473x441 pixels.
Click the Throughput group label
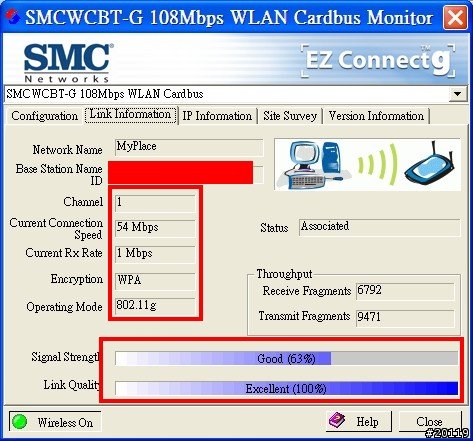(284, 274)
